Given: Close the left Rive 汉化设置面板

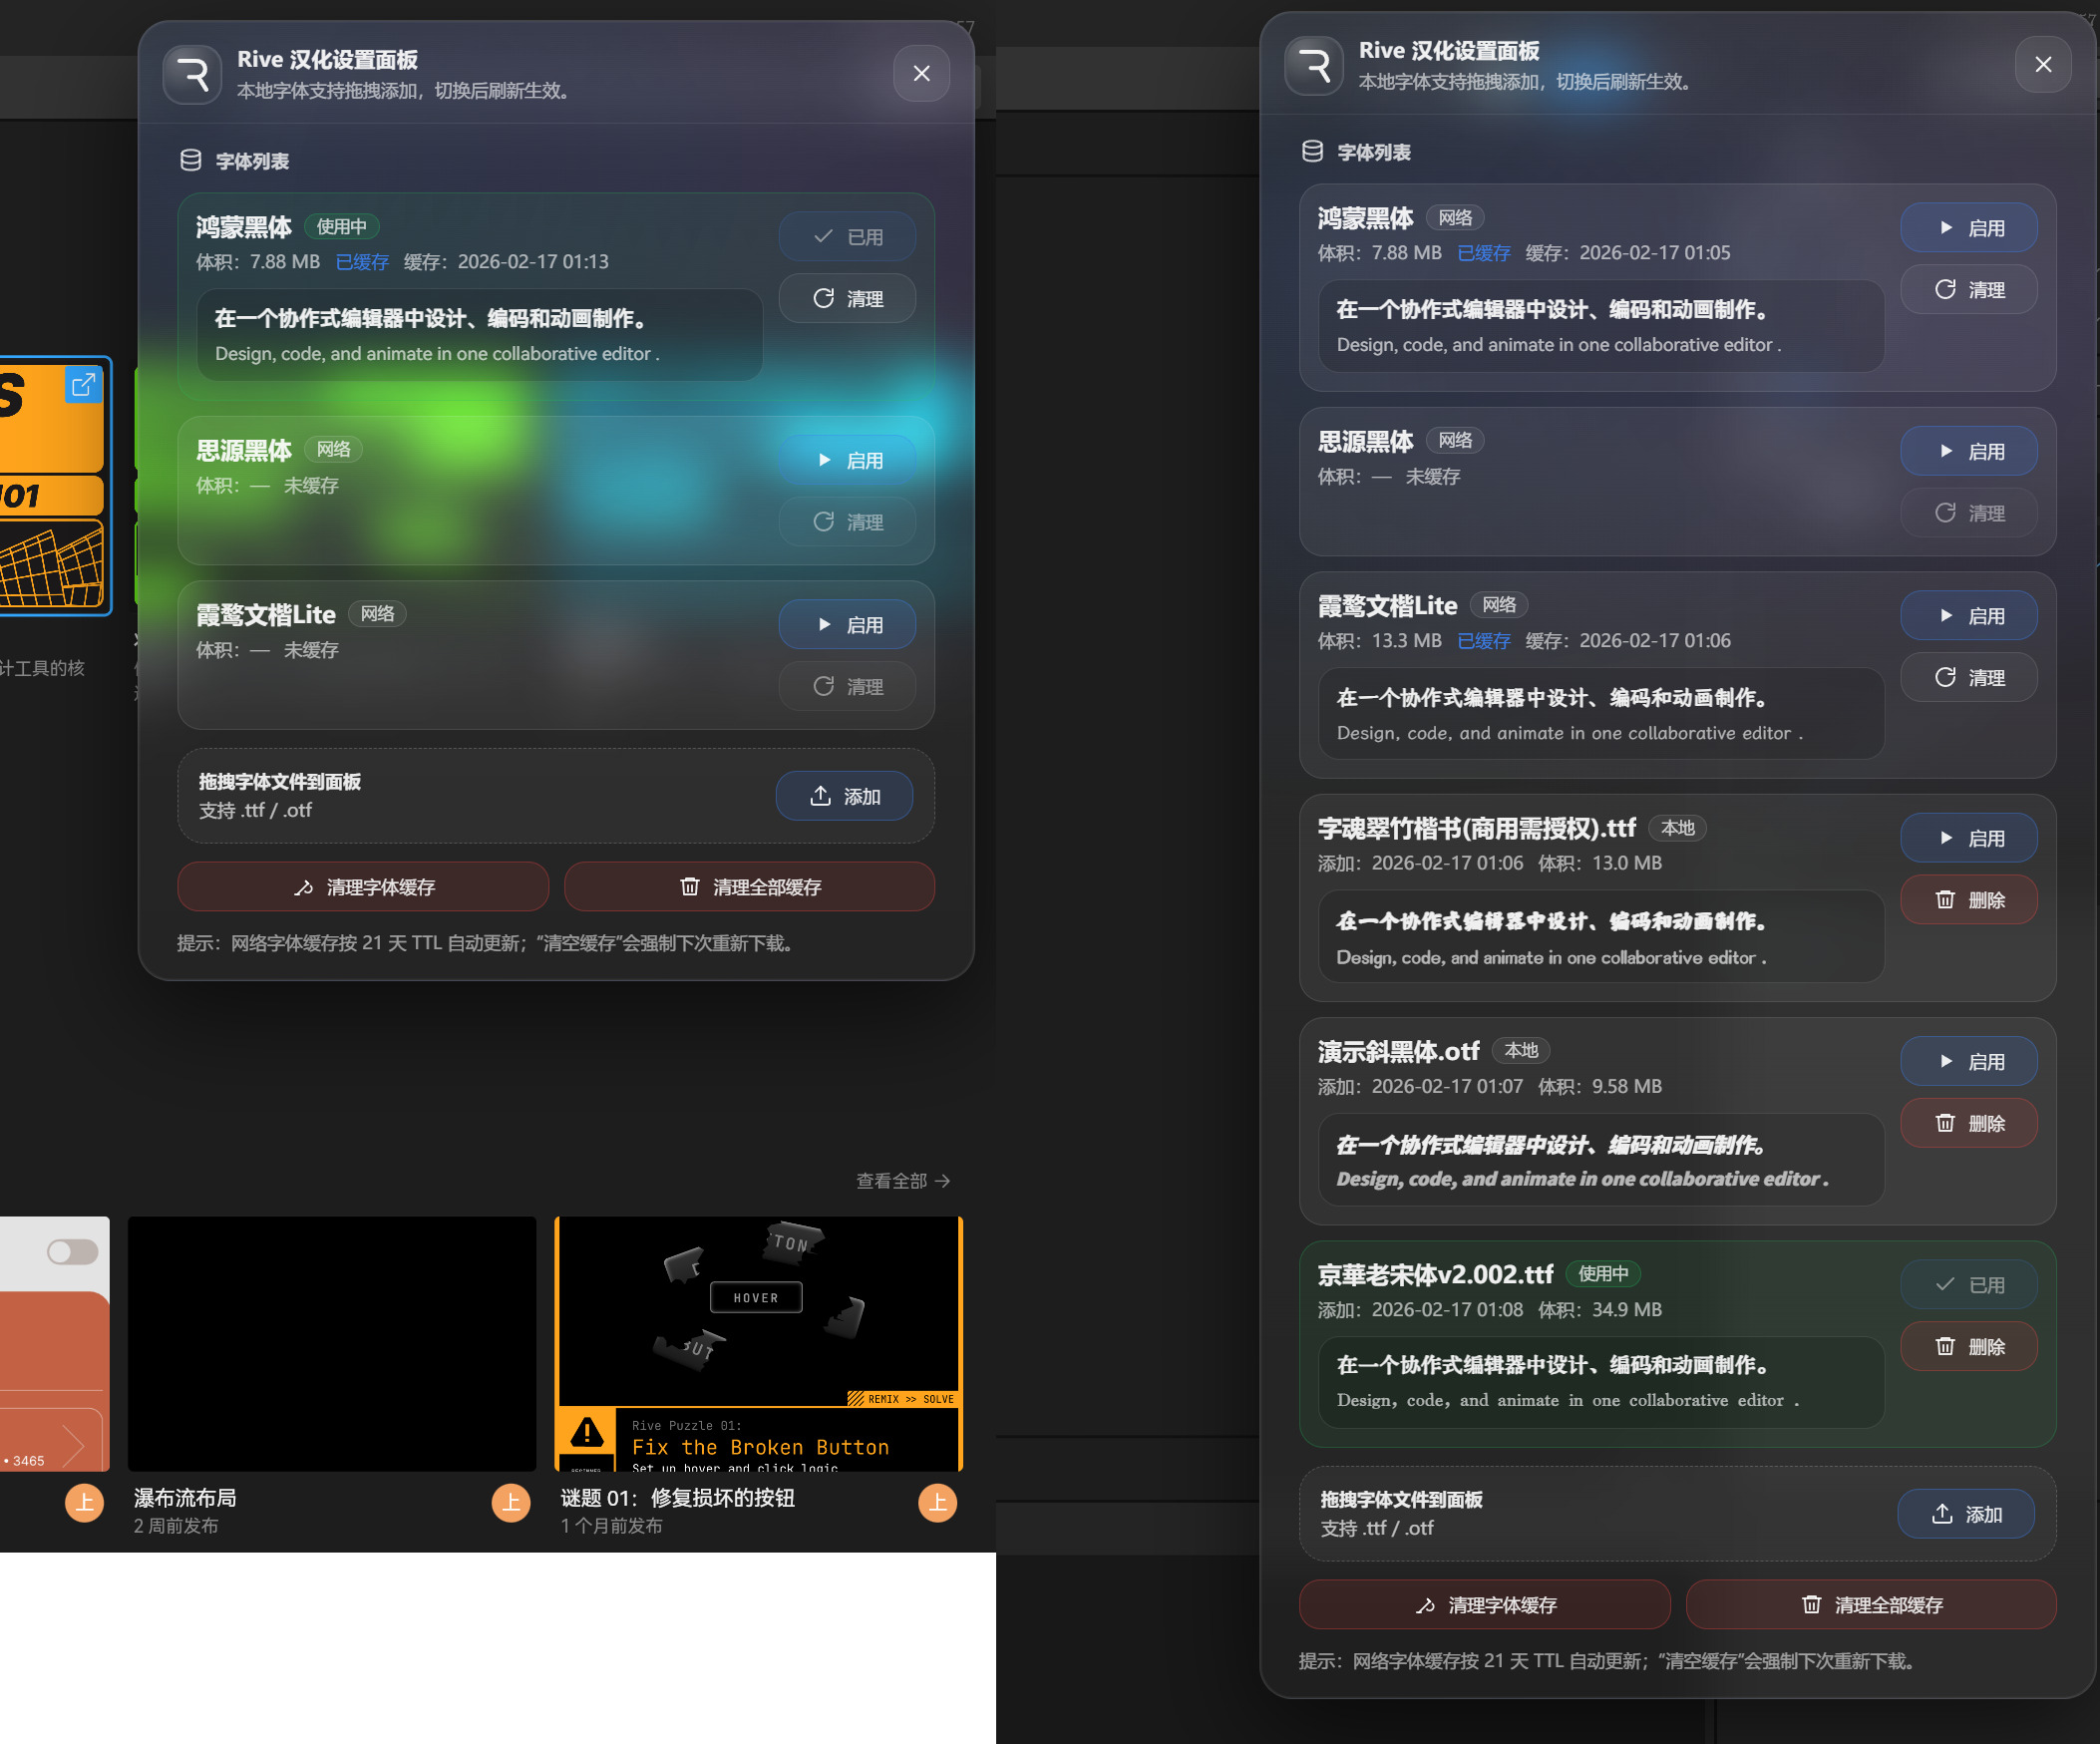Looking at the screenshot, I should (x=921, y=73).
